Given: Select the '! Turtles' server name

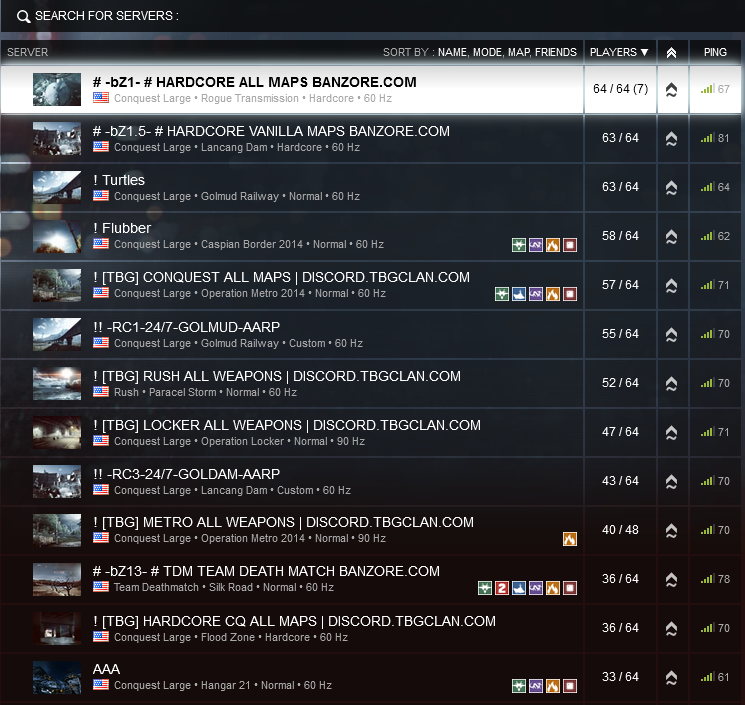Looking at the screenshot, I should (119, 180).
